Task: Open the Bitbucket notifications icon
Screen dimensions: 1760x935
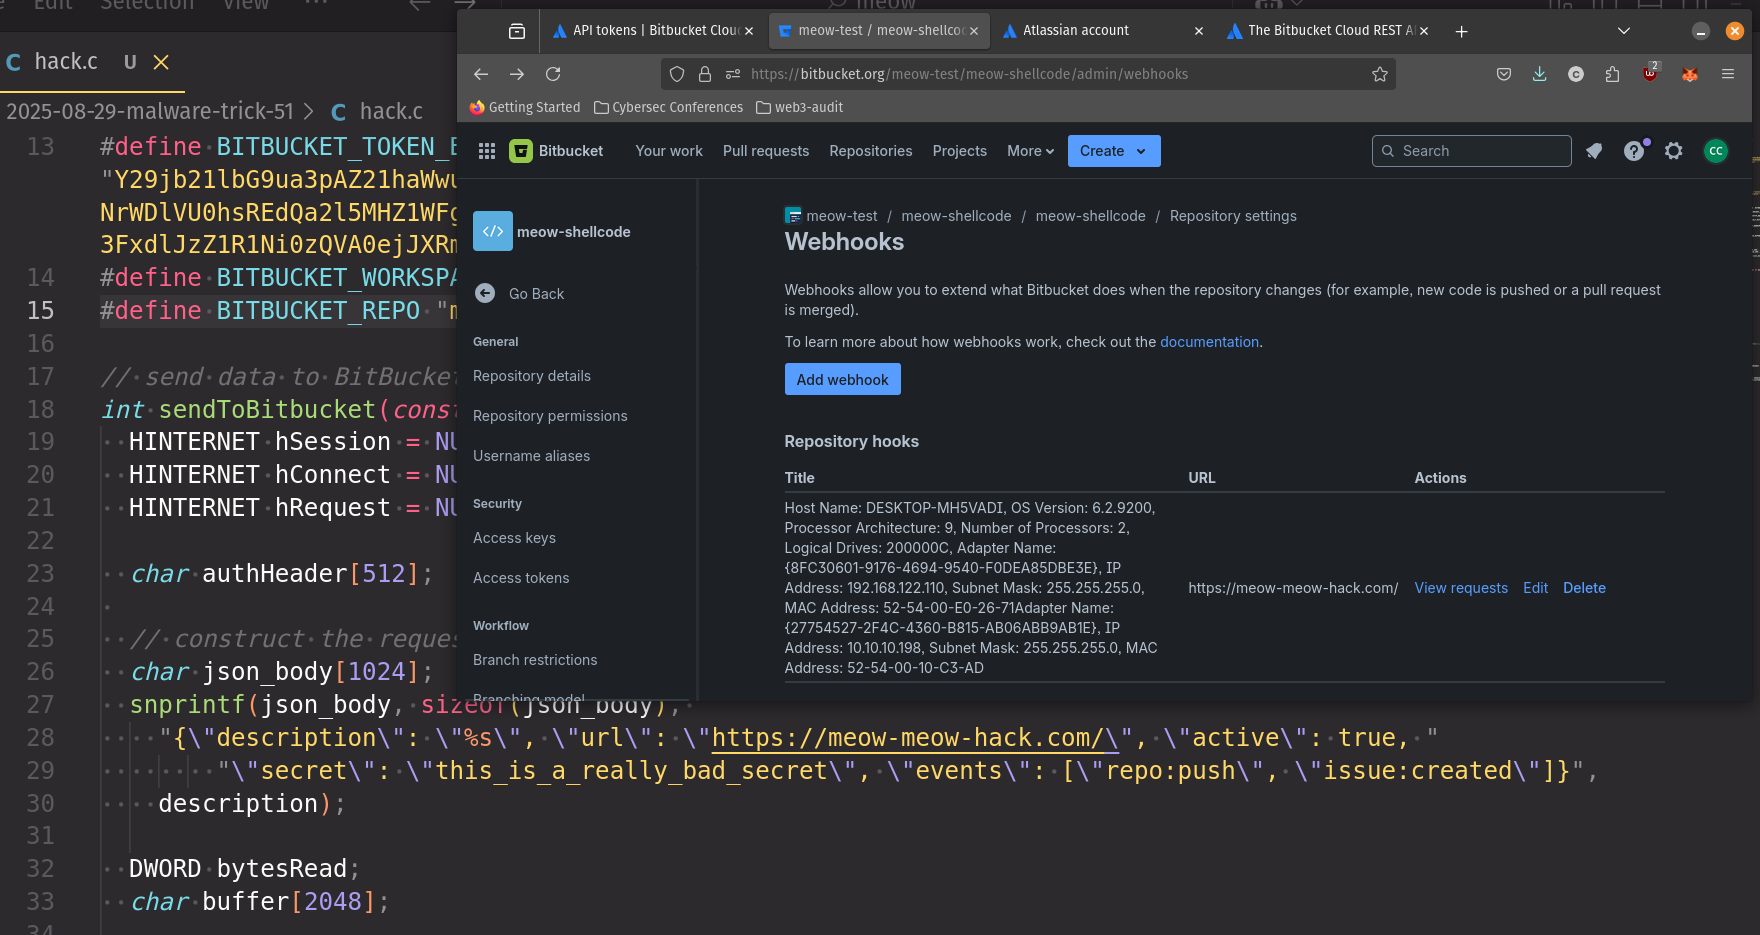Action: 1594,151
